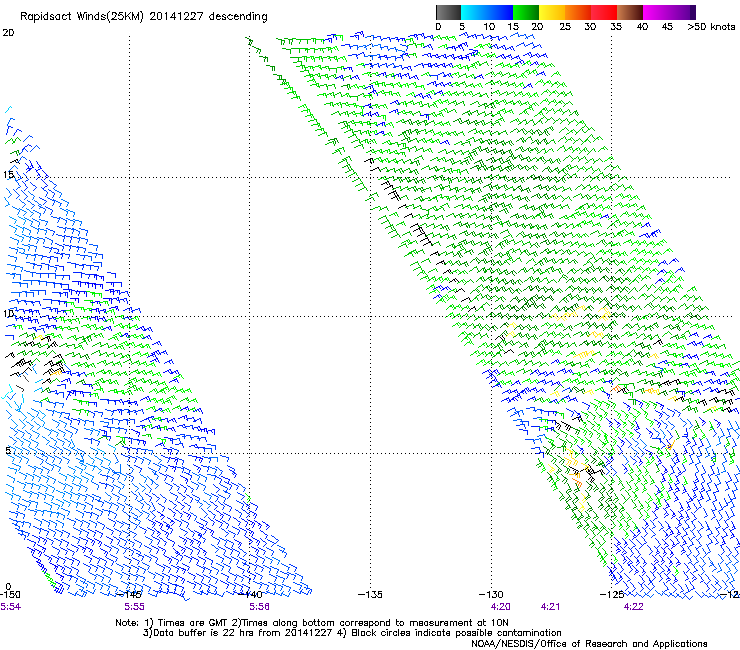Click the purple time label '5:56'
The height and width of the screenshot is (650, 740).
260,607
